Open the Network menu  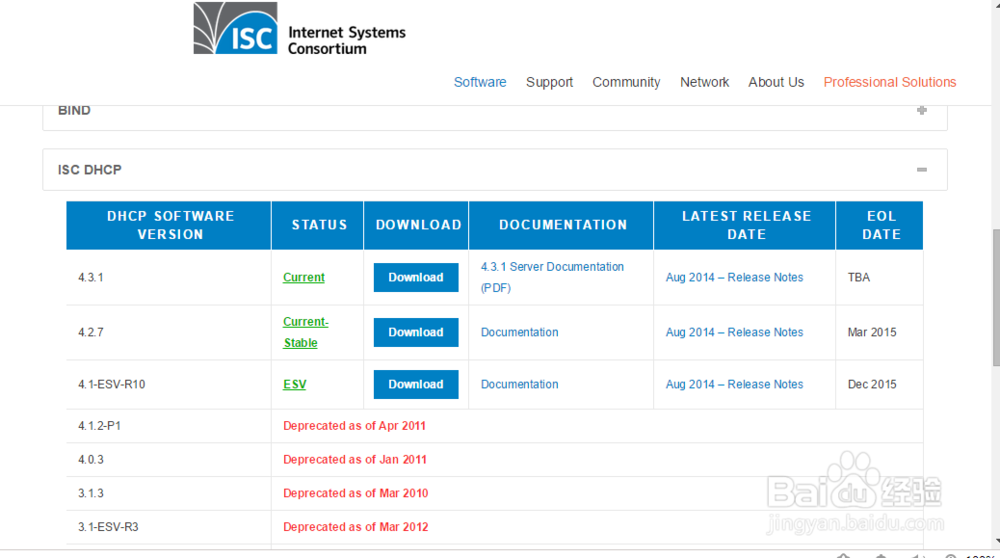click(x=704, y=82)
